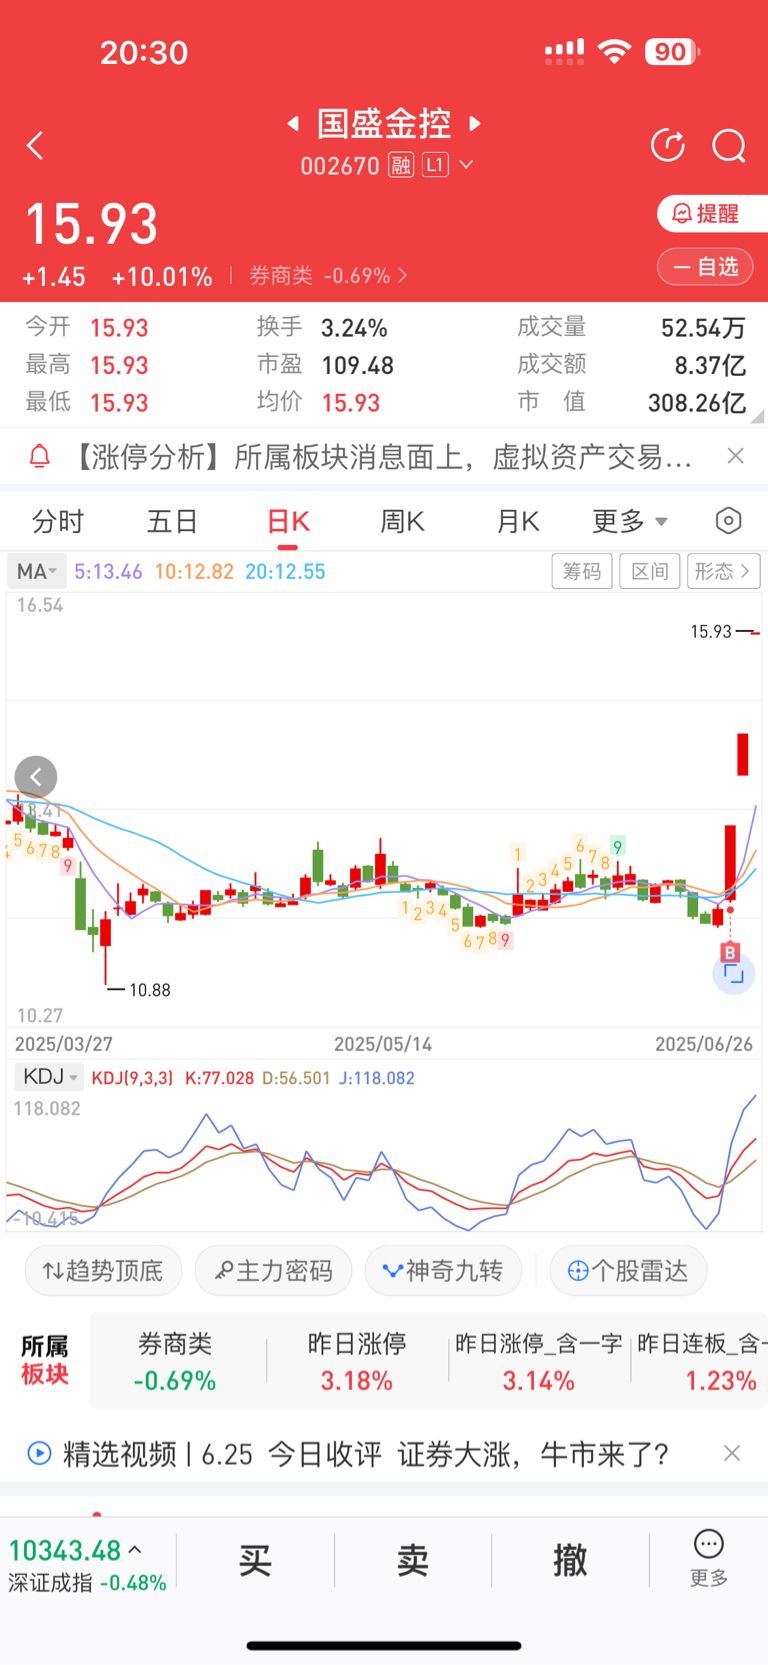The image size is (768, 1665).
Task: Open 券商类 sector link in header
Action: 328,275
